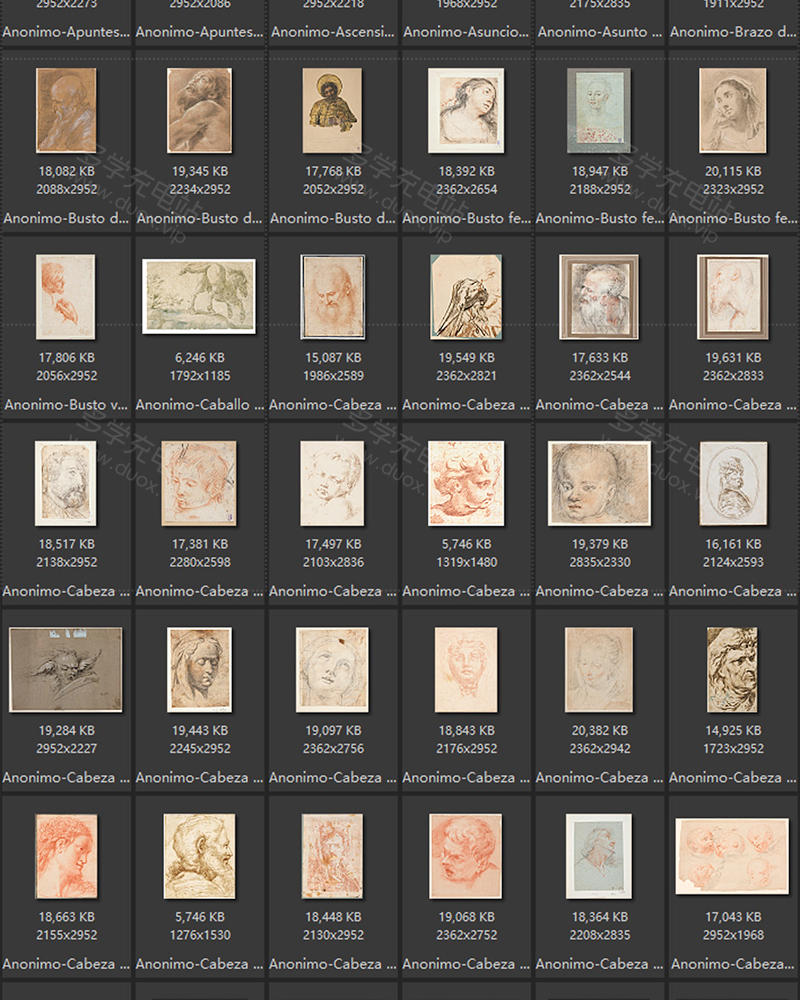Click the "Anonimo-Asunto" file name
Viewport: 800px width, 1000px height.
tap(599, 32)
